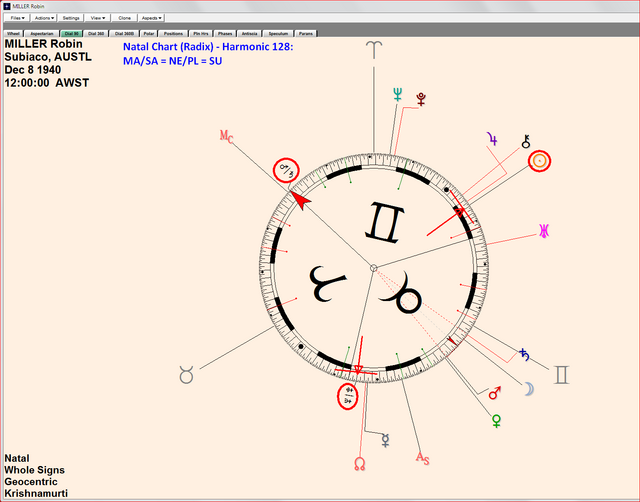Open the Dial 360B tab
Screen dimensions: 640x502
pos(124,33)
